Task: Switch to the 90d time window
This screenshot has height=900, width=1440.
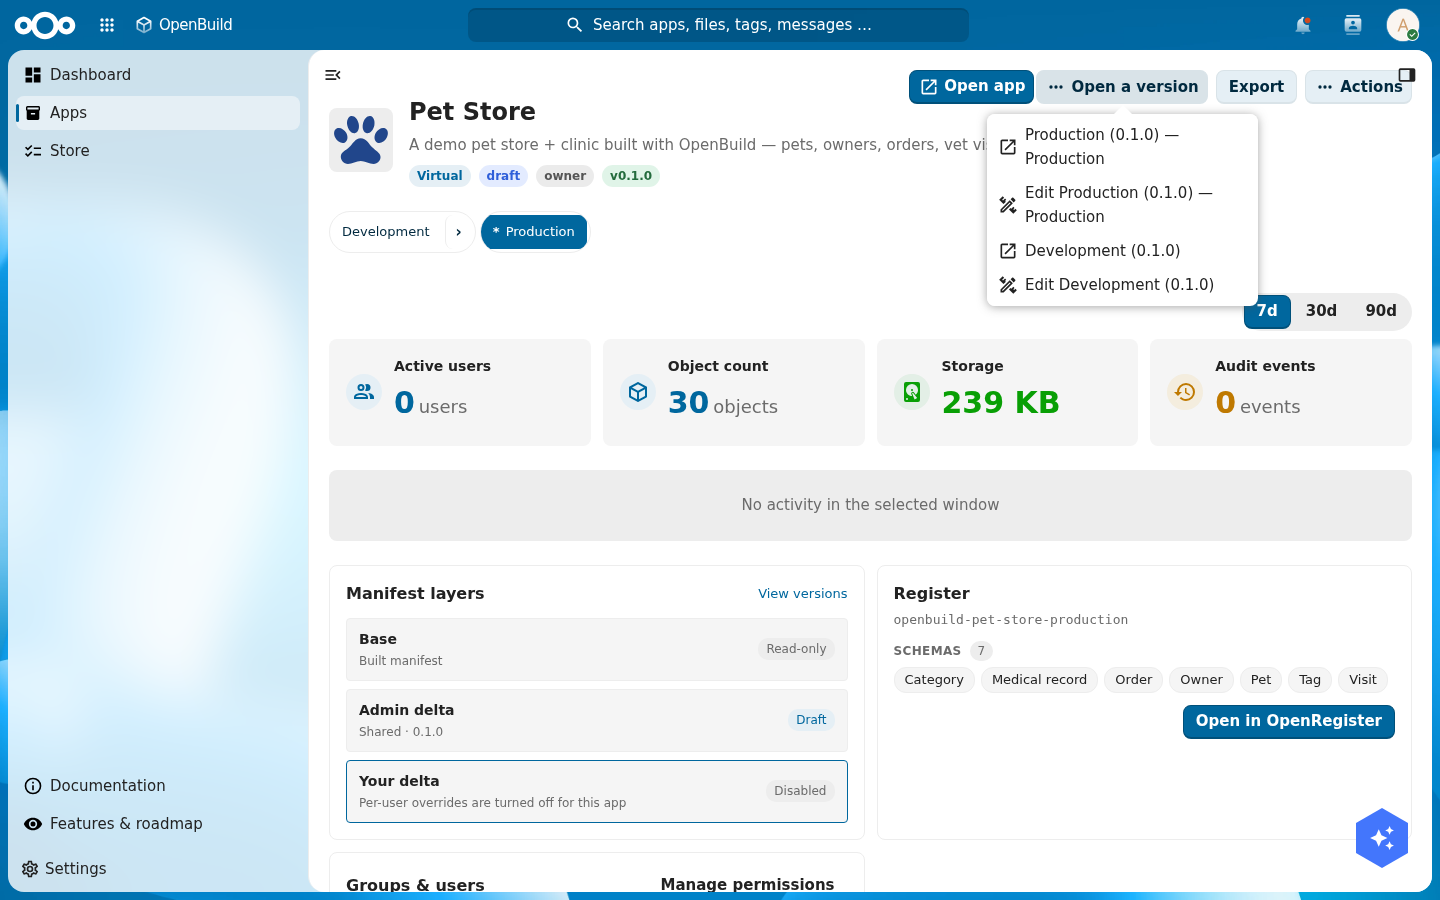Action: [x=1381, y=311]
